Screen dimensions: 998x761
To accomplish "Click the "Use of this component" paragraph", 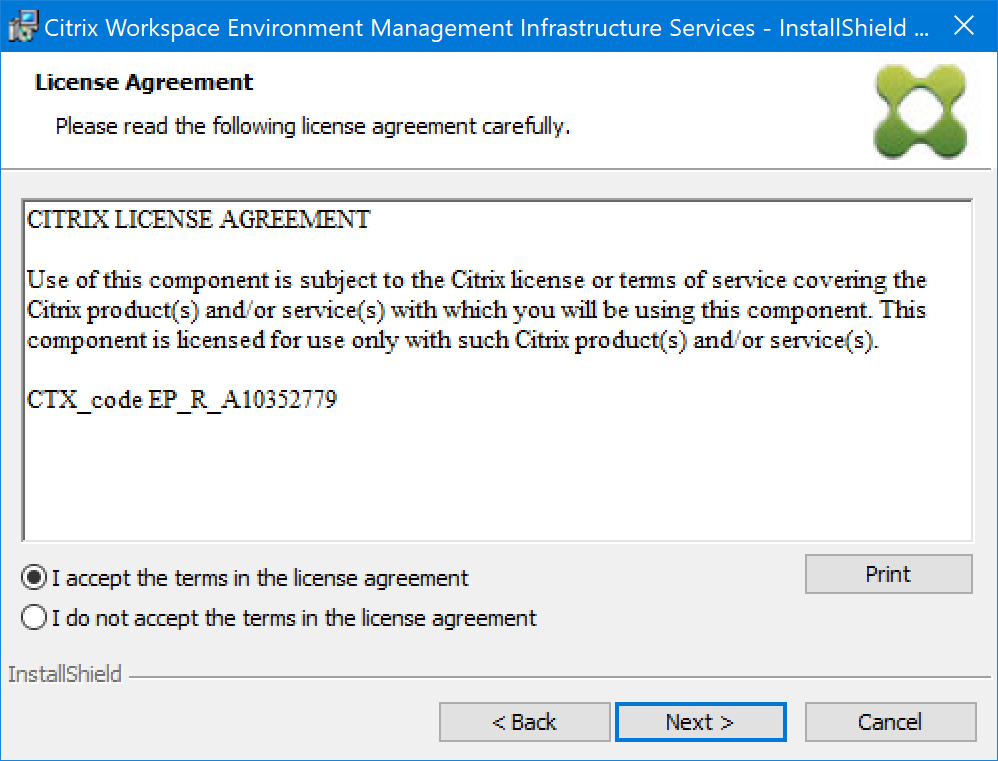I will (x=476, y=310).
